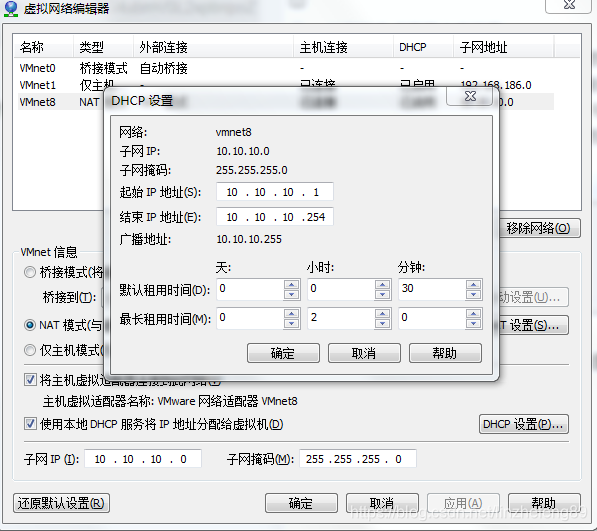Click 外部连接 column header
597x531 pixels.
(x=214, y=47)
